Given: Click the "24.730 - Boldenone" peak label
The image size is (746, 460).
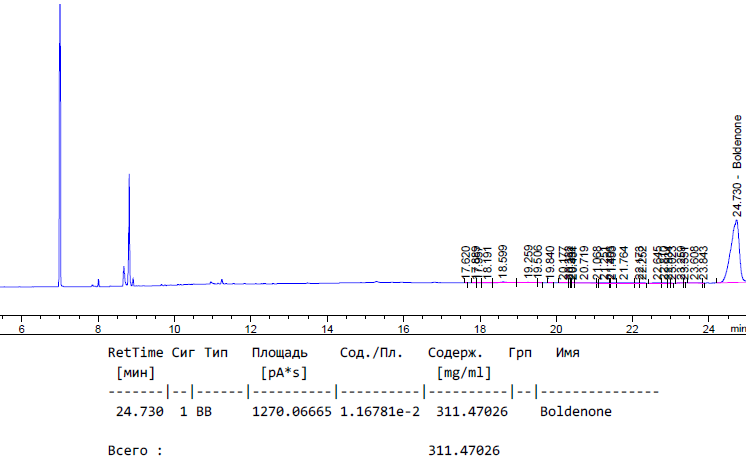Looking at the screenshot, I should [738, 165].
